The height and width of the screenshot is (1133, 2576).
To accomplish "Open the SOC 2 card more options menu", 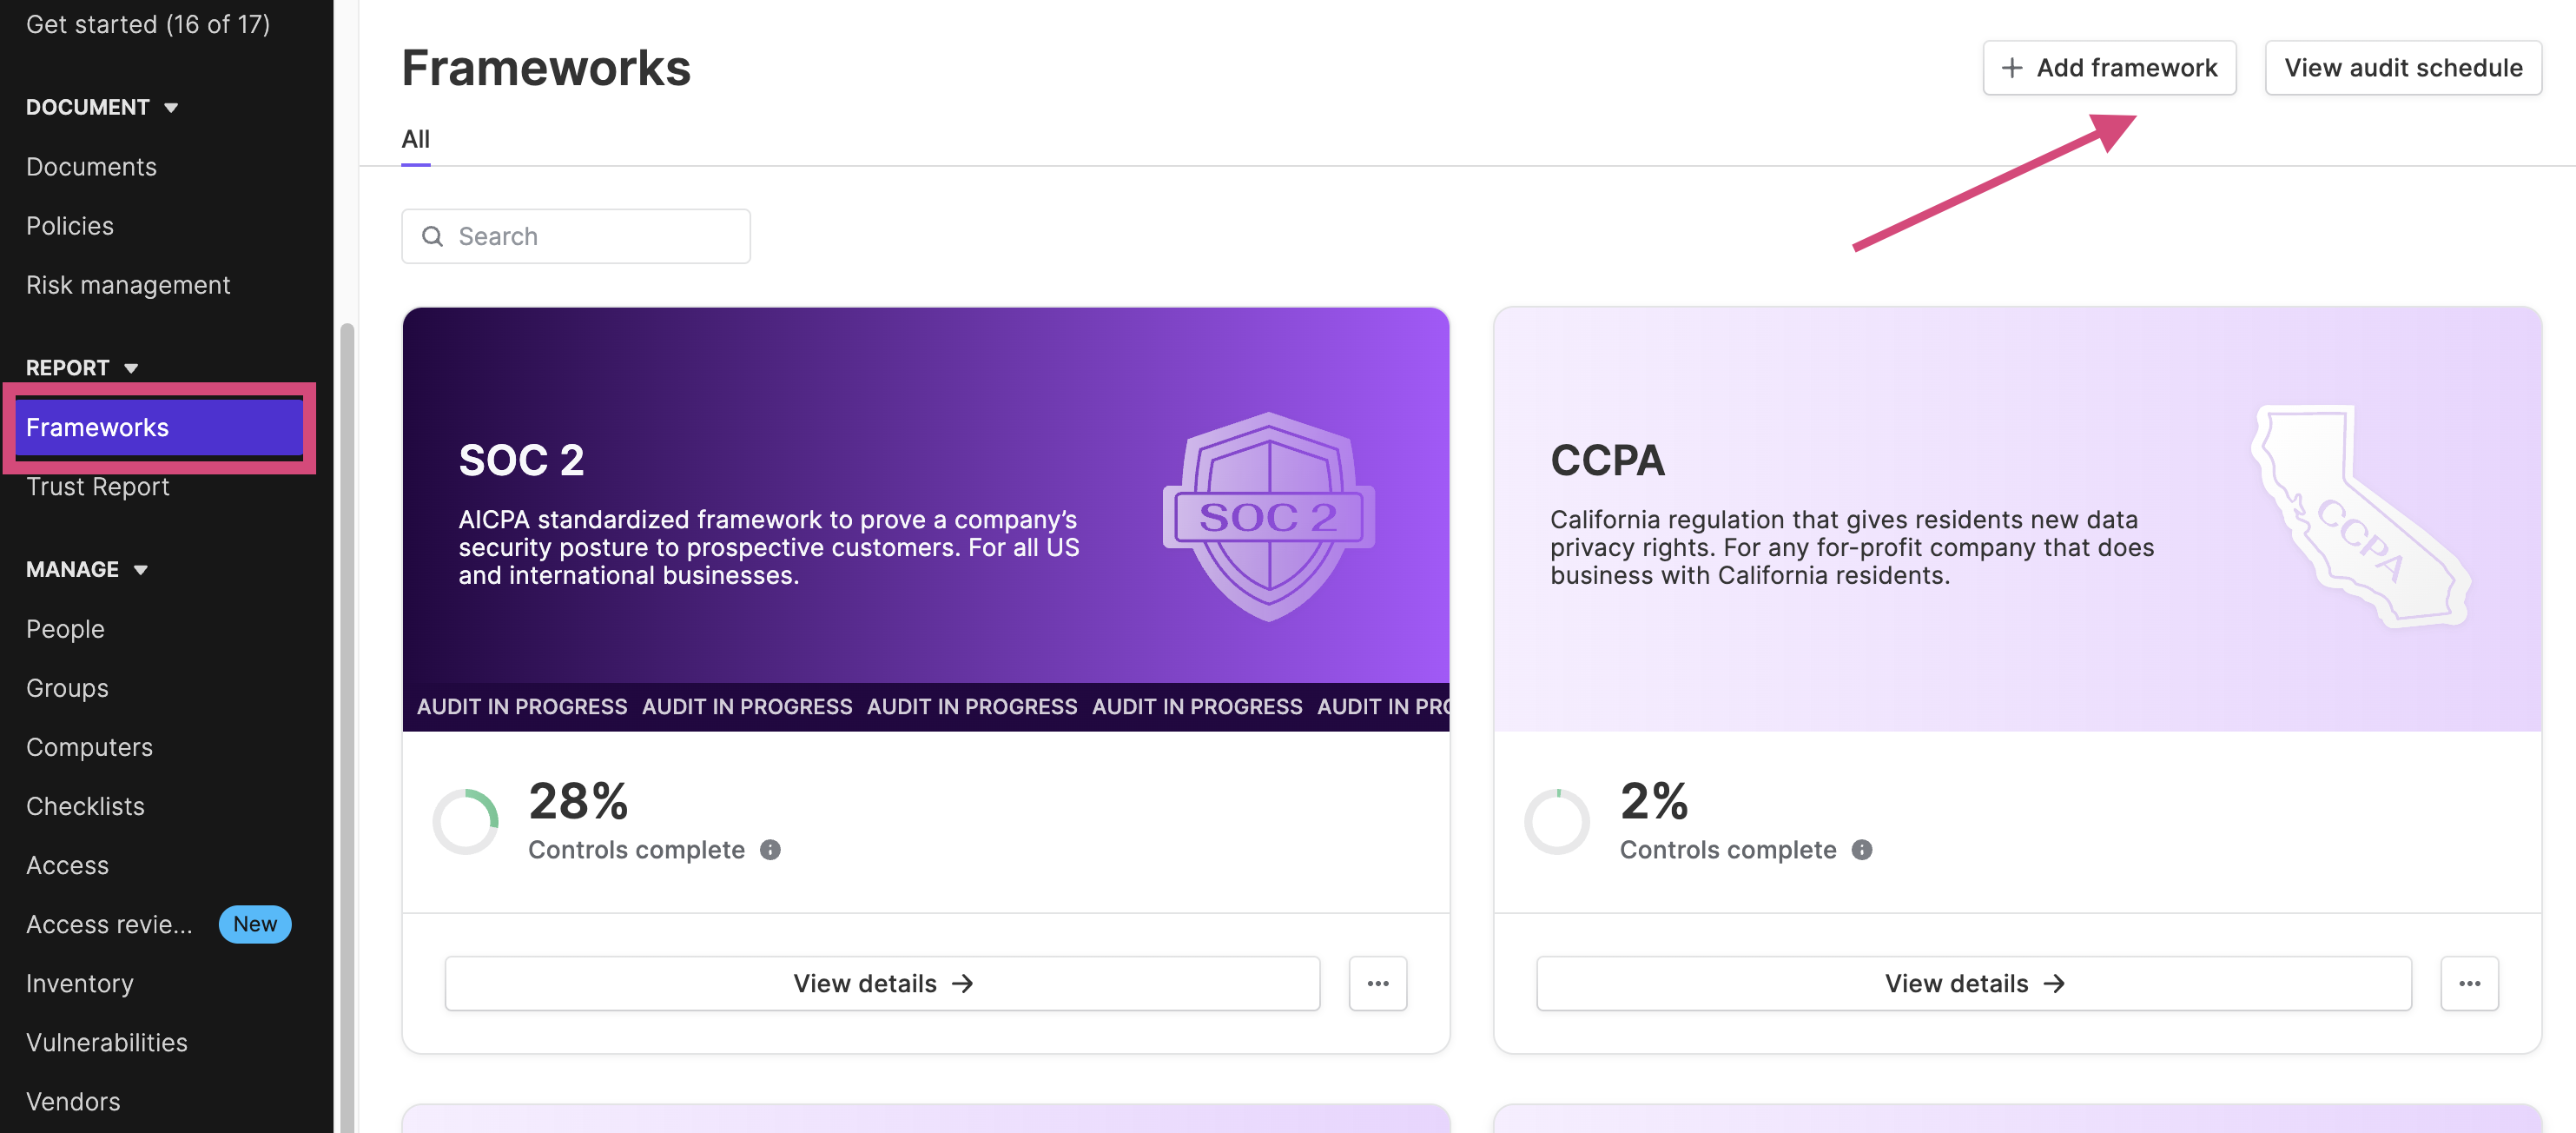I will pyautogui.click(x=1378, y=983).
